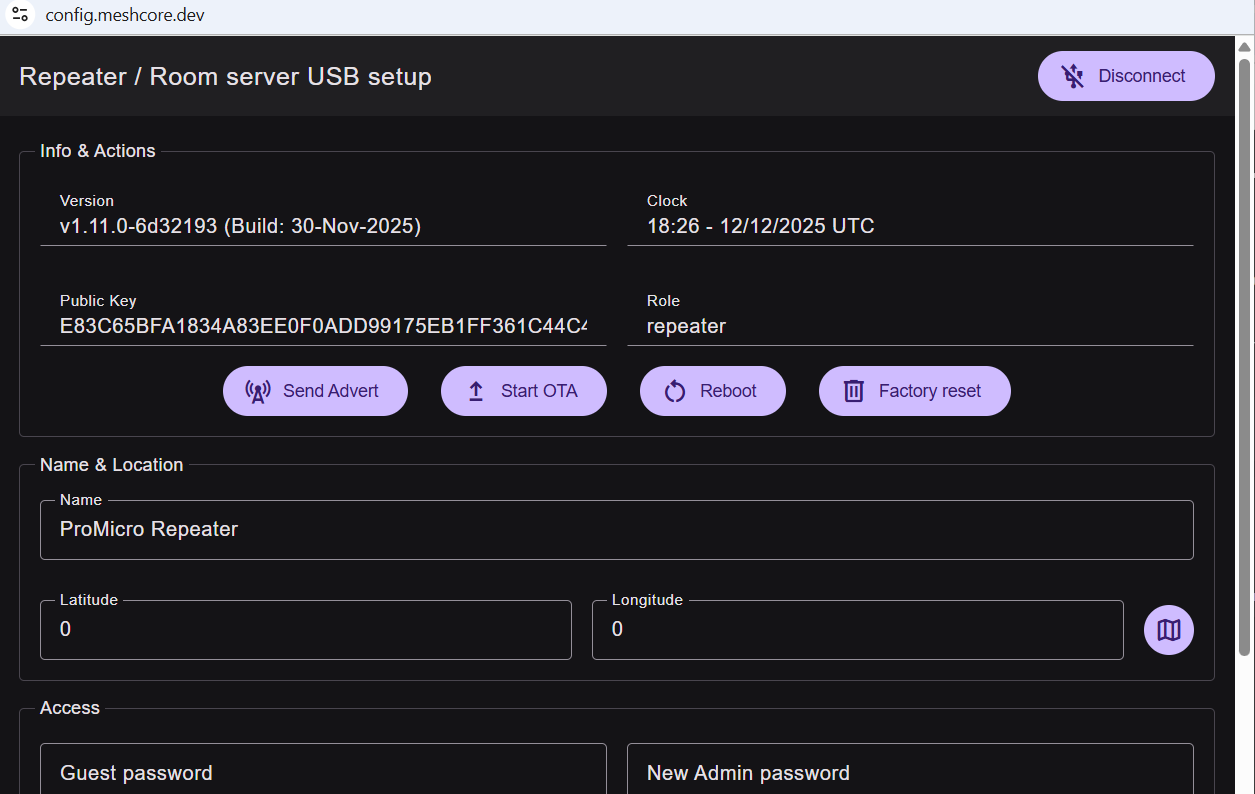Click the crossed-out USB icon on Disconnect

click(x=1073, y=76)
